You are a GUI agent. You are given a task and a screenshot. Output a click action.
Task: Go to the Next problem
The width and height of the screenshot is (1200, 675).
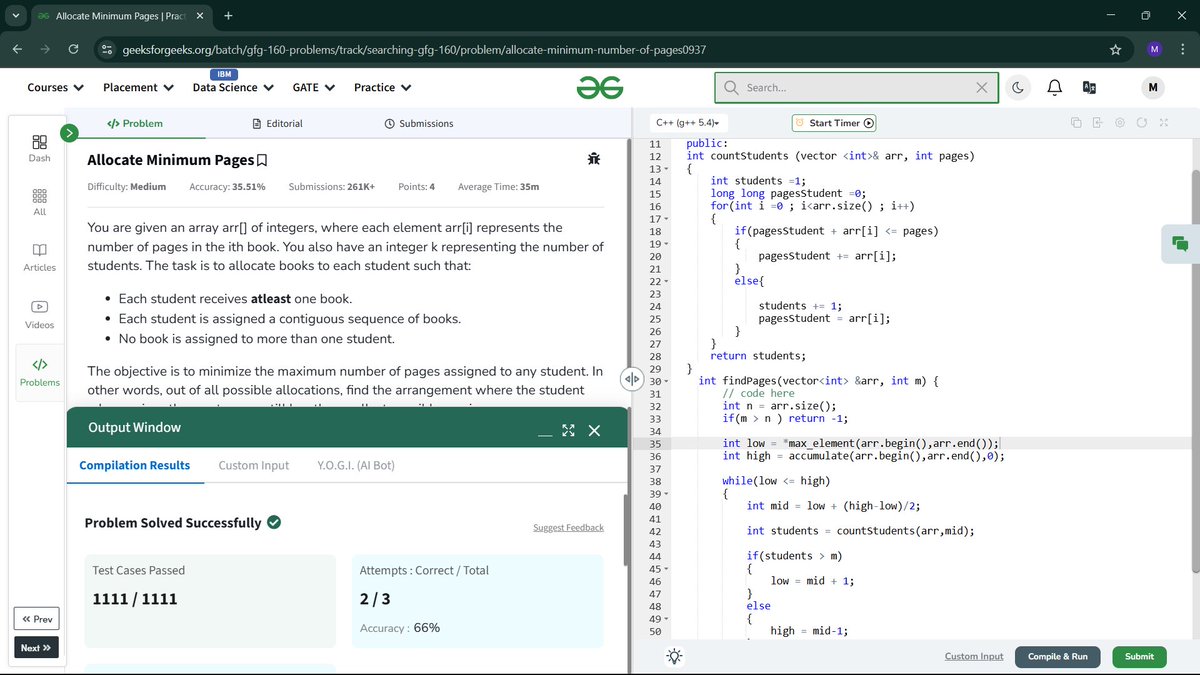point(36,647)
